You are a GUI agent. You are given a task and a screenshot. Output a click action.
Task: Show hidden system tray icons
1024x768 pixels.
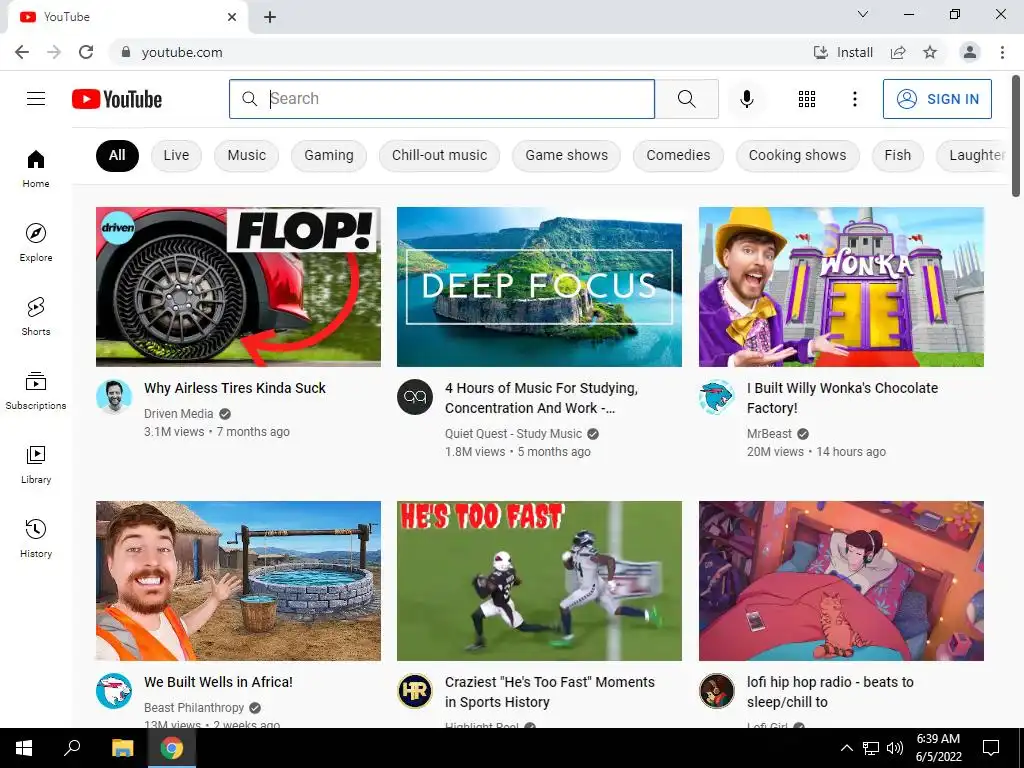(x=846, y=748)
